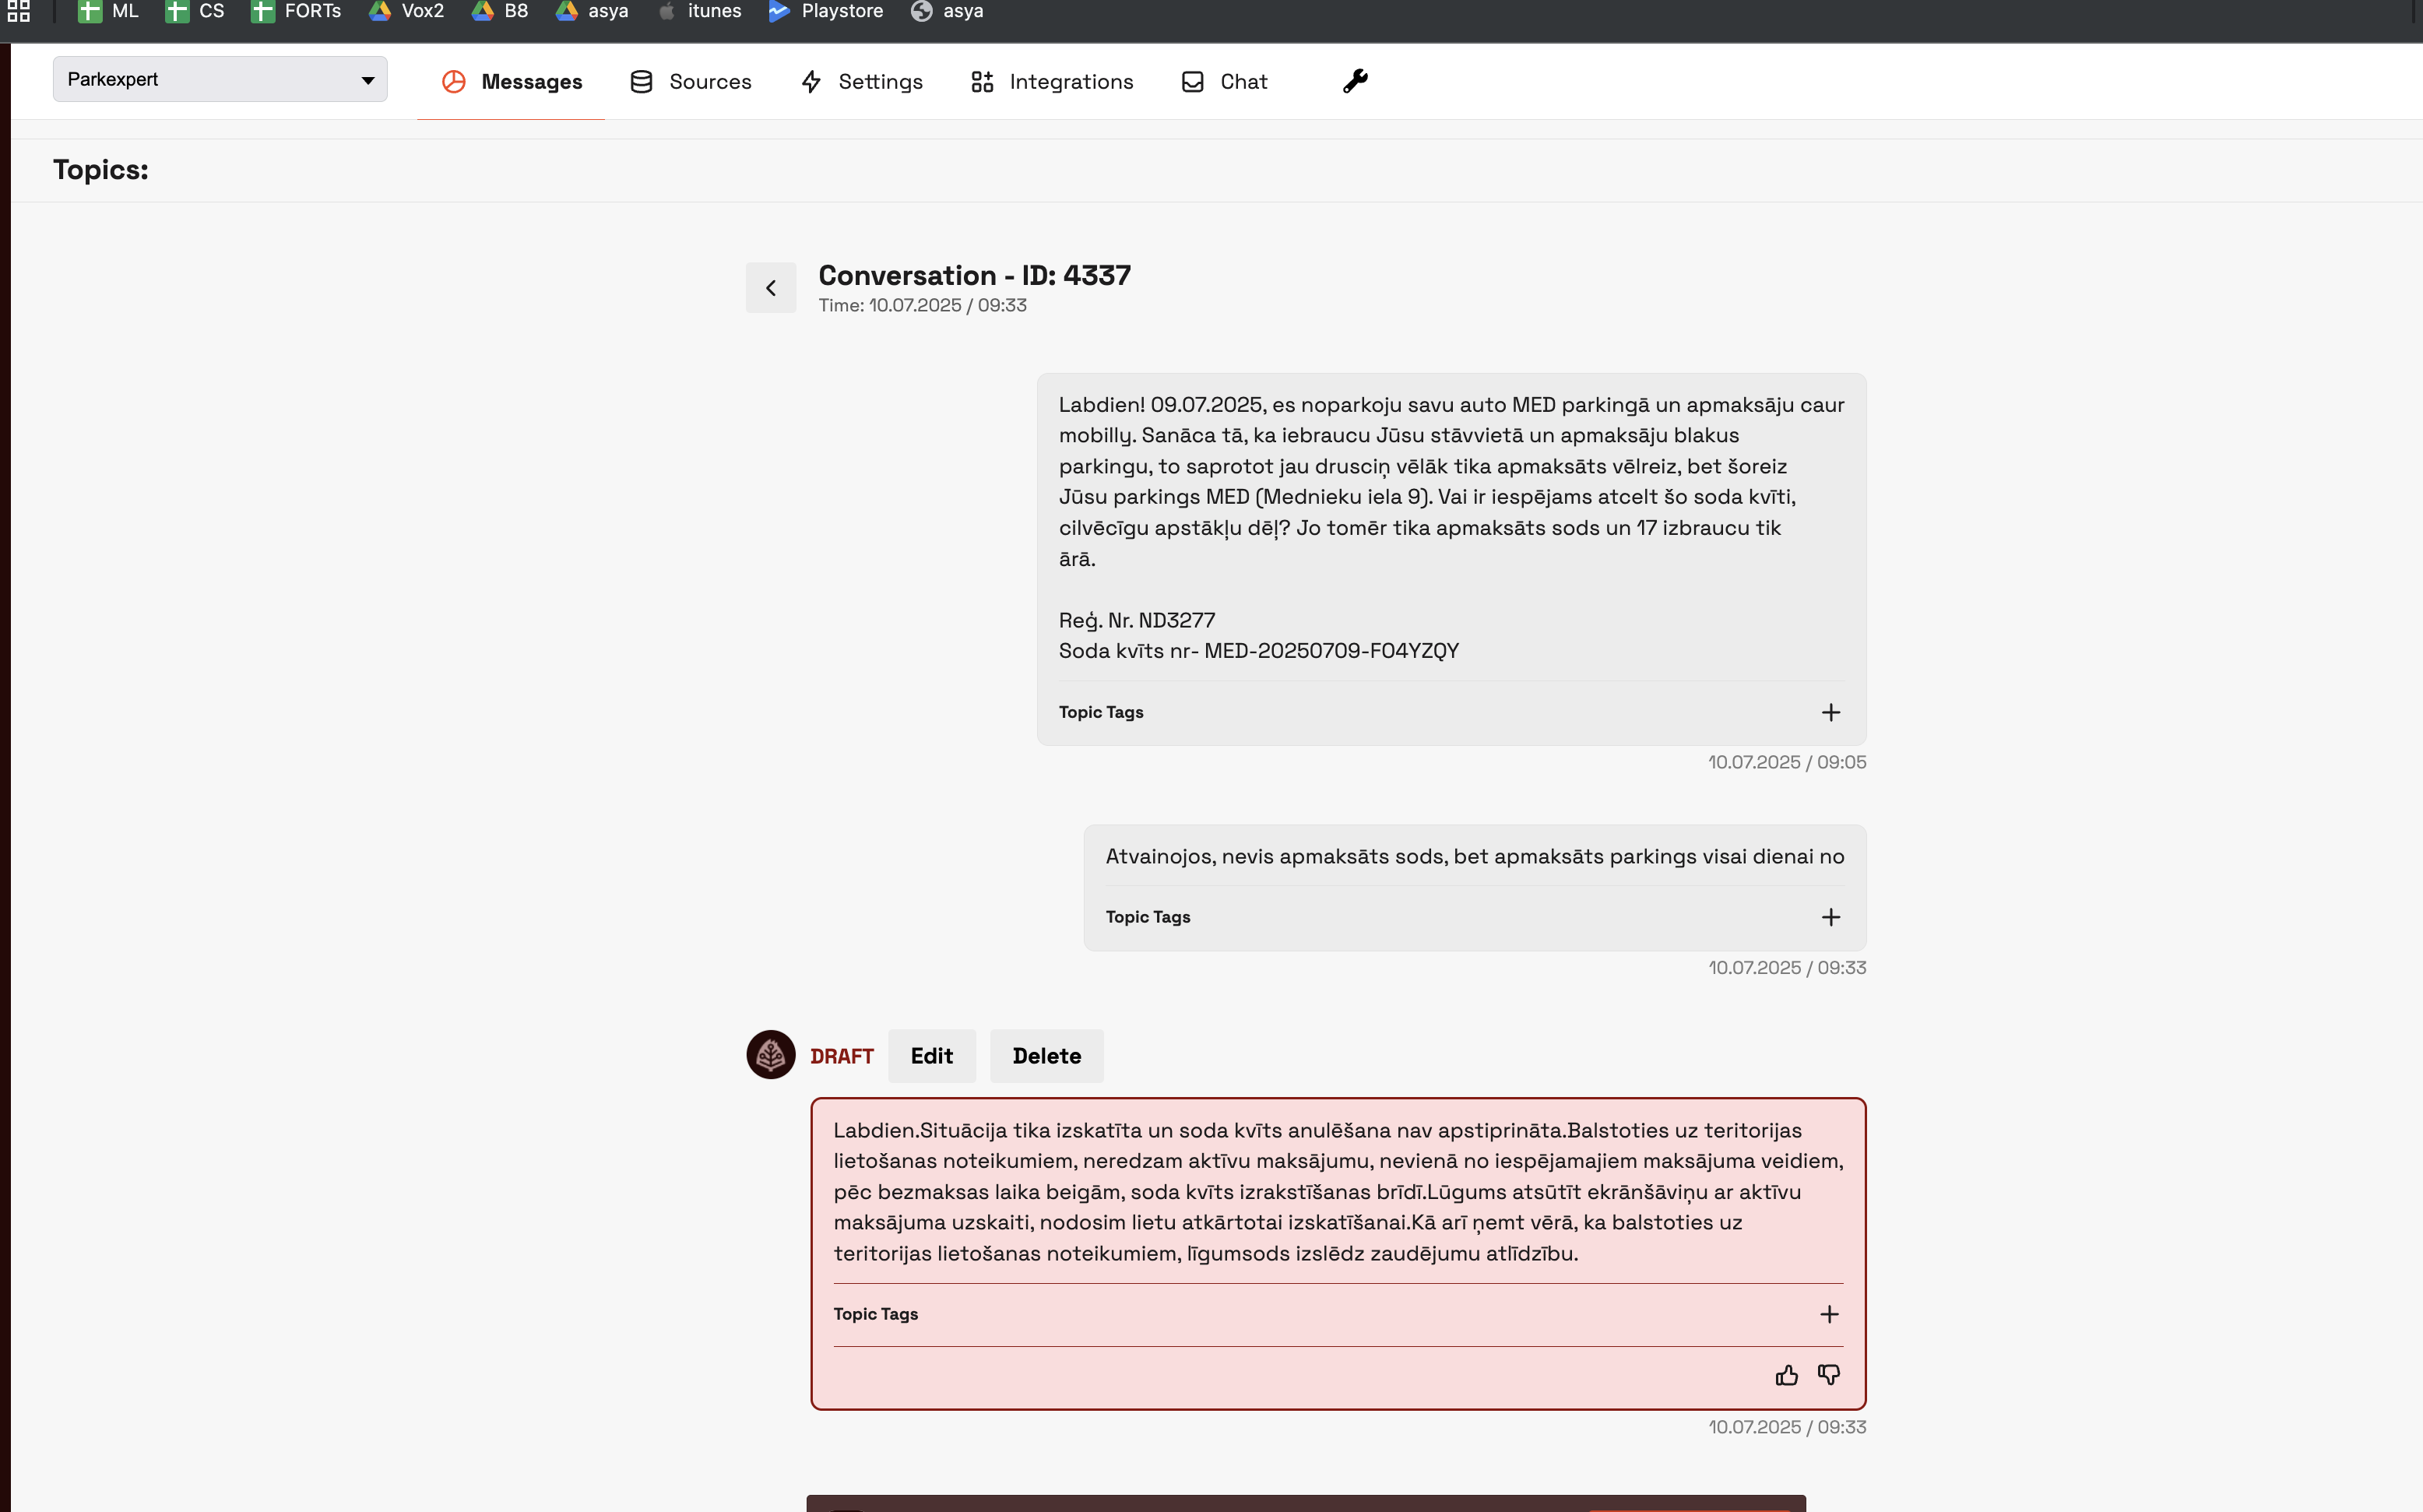The height and width of the screenshot is (1512, 2423).
Task: Open the ML bookmark
Action: pos(108,11)
